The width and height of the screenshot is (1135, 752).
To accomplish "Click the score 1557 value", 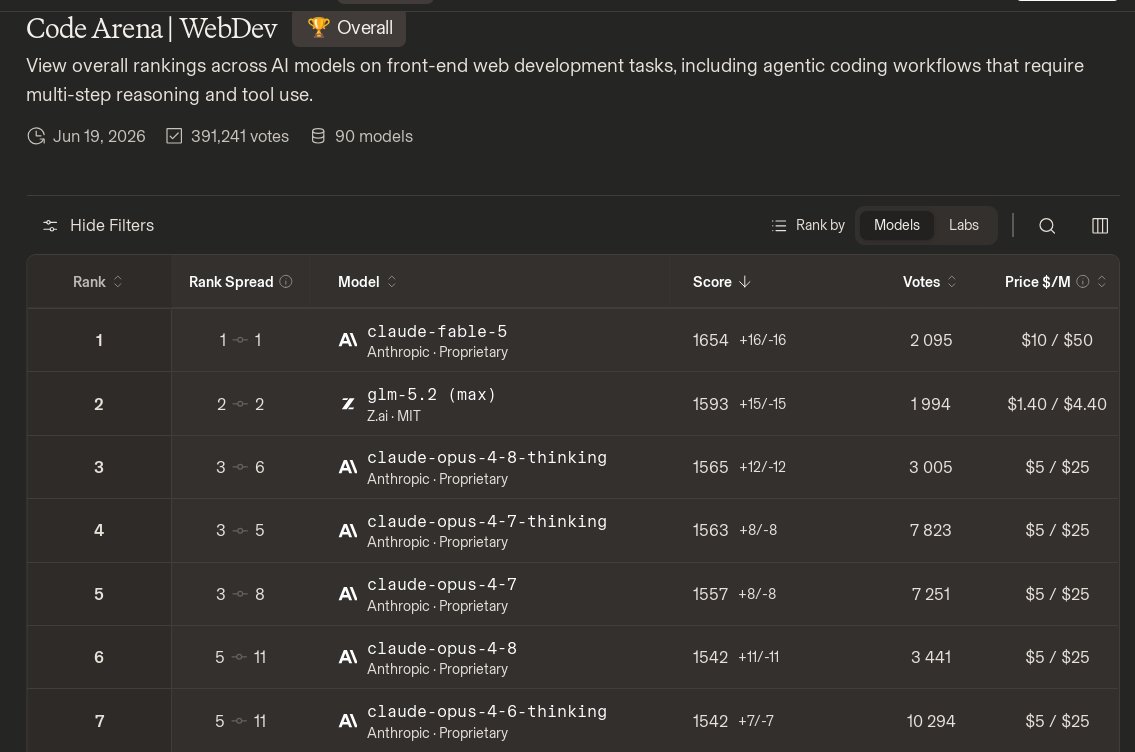I will (x=710, y=594).
